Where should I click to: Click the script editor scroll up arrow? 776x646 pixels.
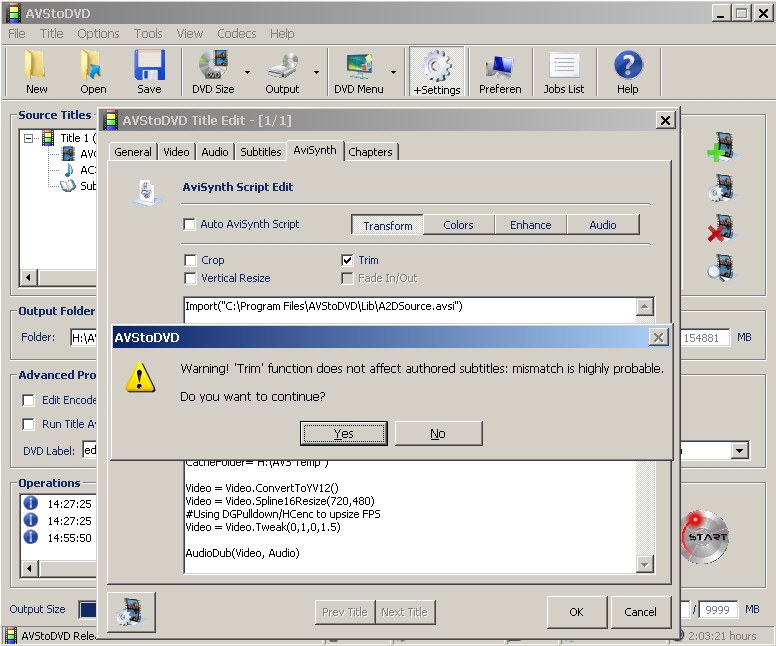point(644,307)
